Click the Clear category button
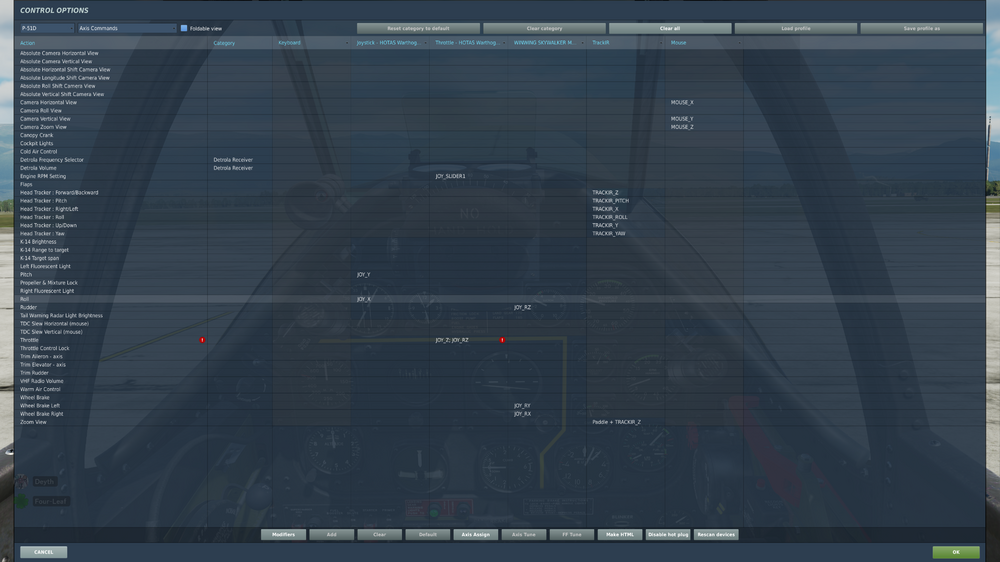 544,28
